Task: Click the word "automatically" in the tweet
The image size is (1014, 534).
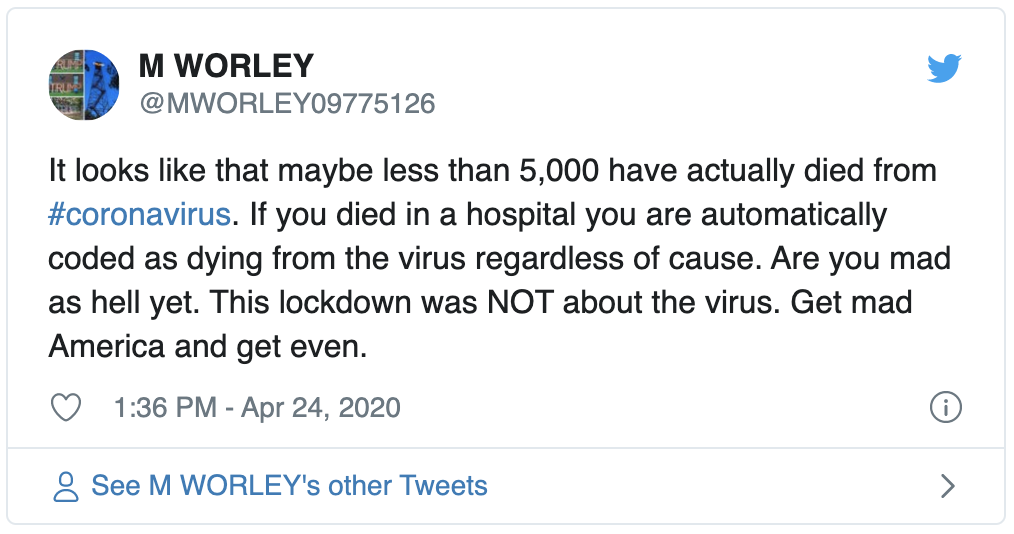Action: pyautogui.click(x=794, y=215)
